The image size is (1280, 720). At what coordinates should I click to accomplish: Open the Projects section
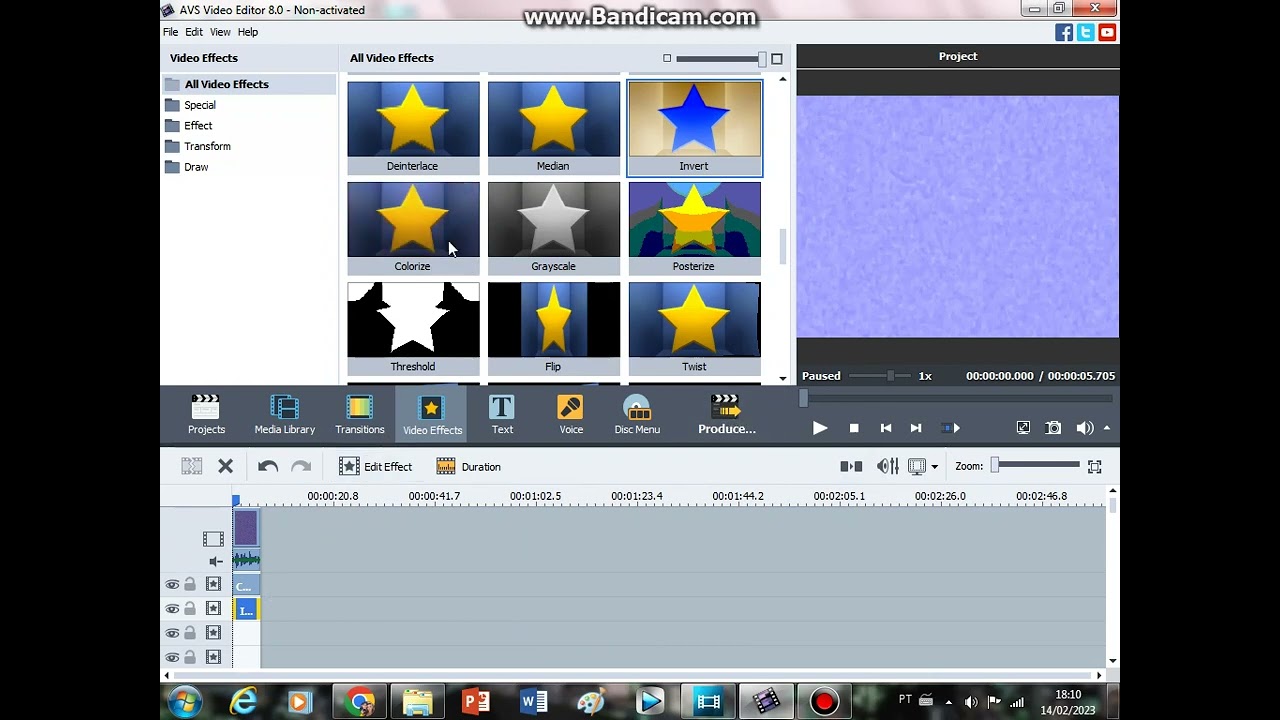pyautogui.click(x=206, y=414)
